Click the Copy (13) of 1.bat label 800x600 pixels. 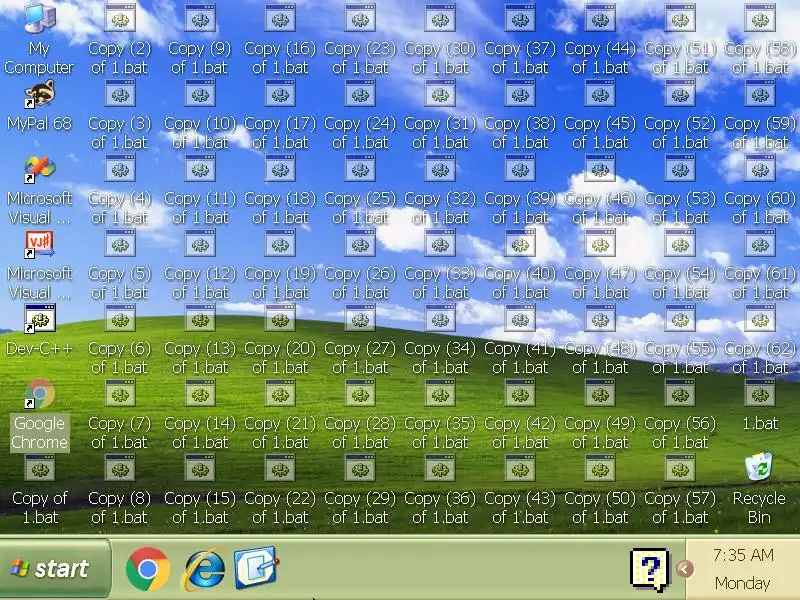[200, 358]
